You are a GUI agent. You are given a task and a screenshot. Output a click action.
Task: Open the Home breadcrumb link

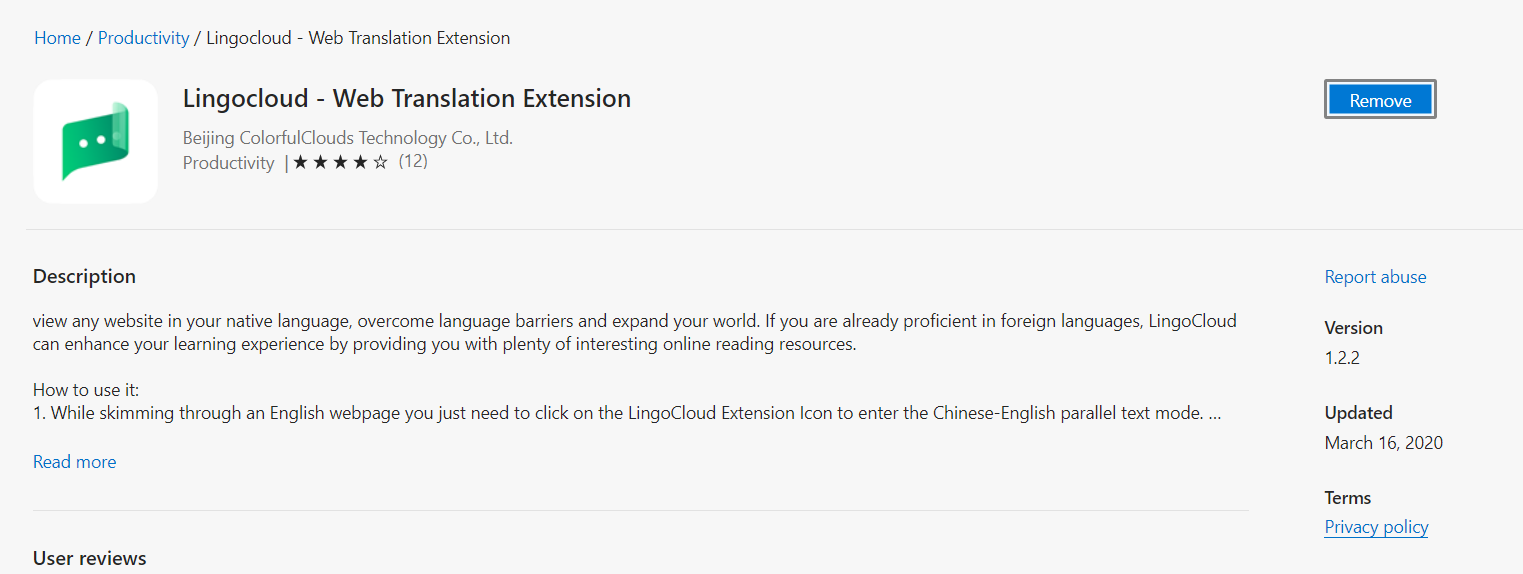point(57,38)
